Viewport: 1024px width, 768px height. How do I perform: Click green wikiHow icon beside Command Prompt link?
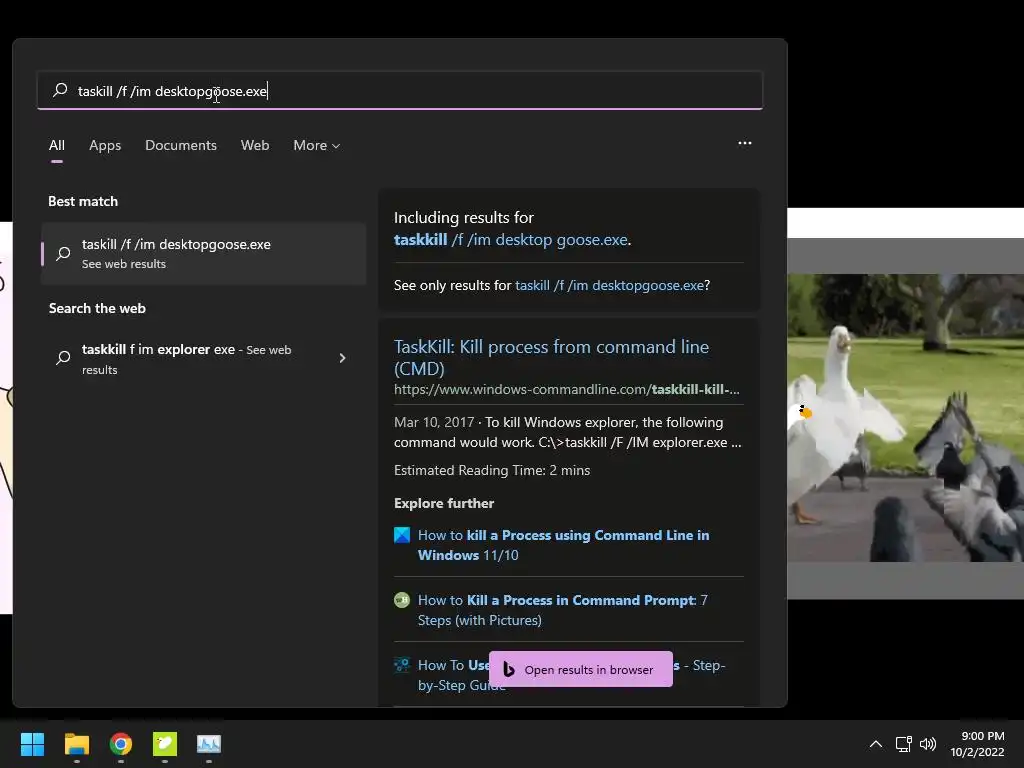pyautogui.click(x=402, y=600)
